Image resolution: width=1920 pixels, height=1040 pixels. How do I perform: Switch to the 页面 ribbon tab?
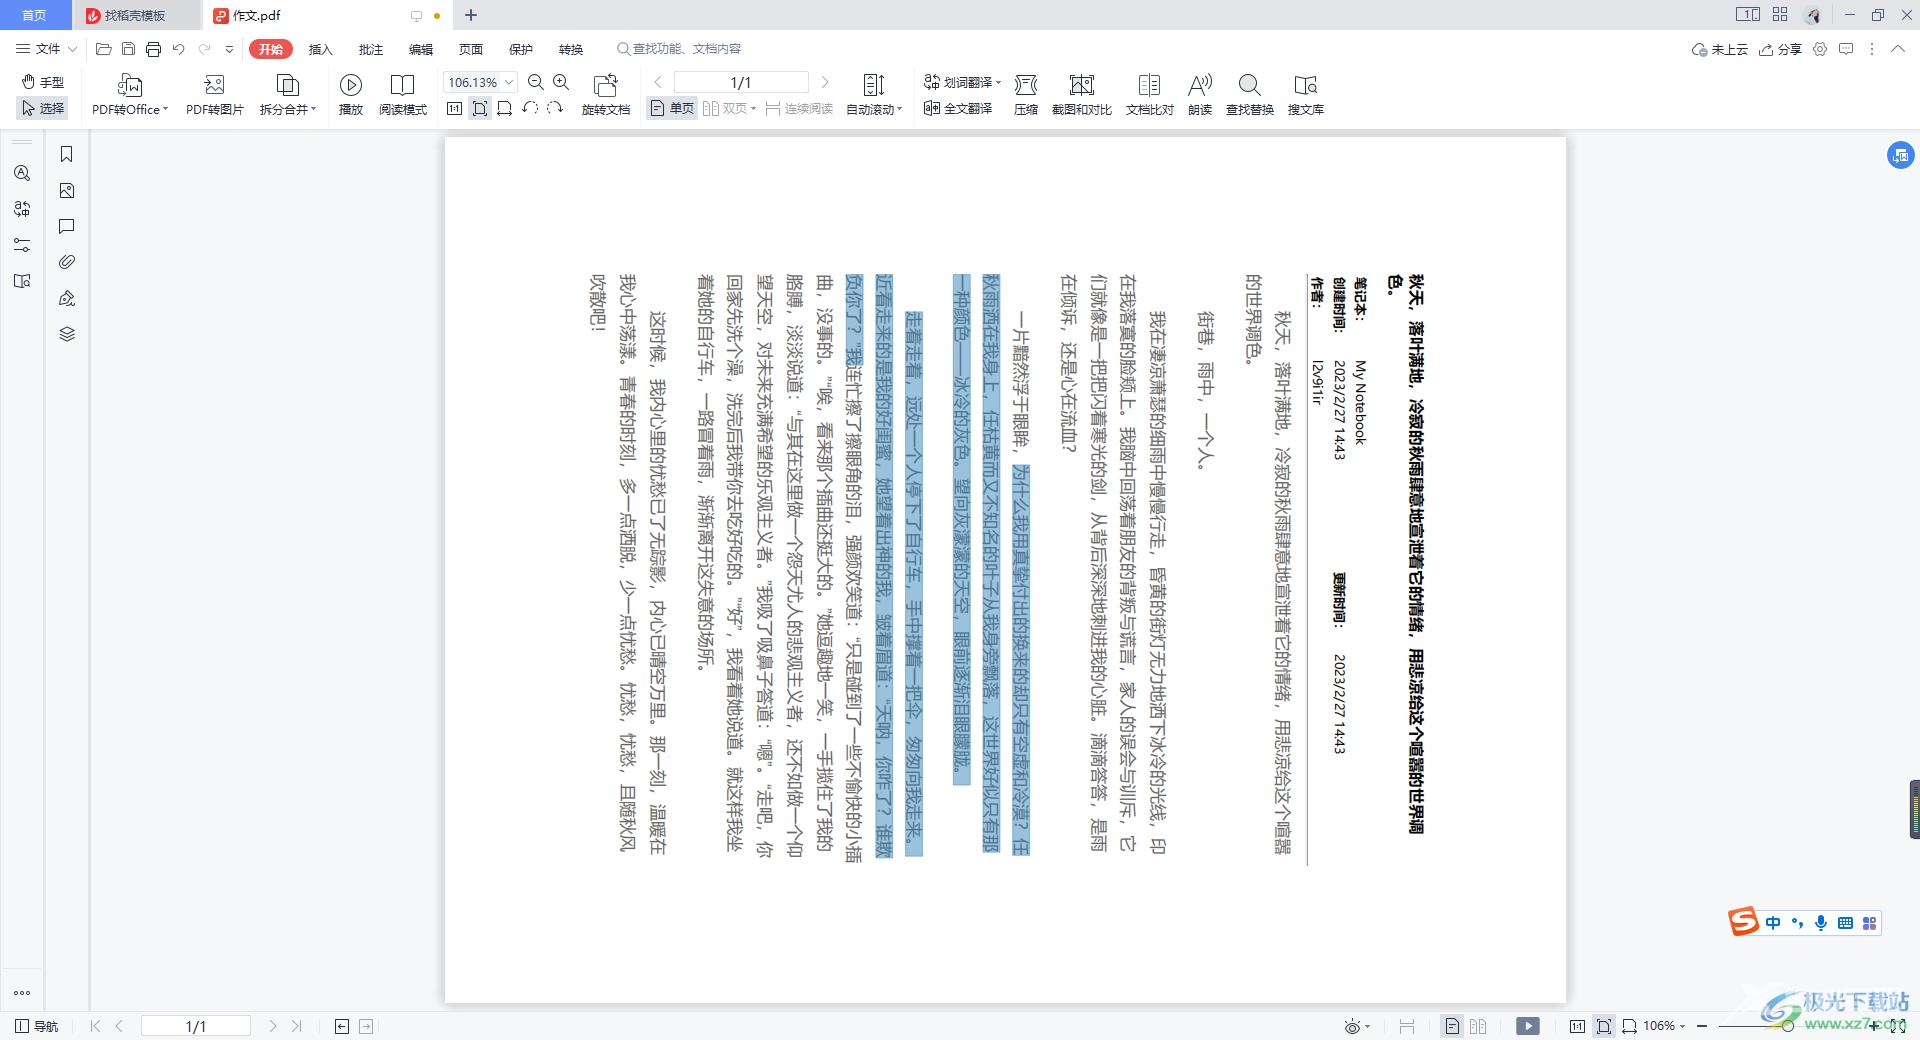click(x=470, y=49)
